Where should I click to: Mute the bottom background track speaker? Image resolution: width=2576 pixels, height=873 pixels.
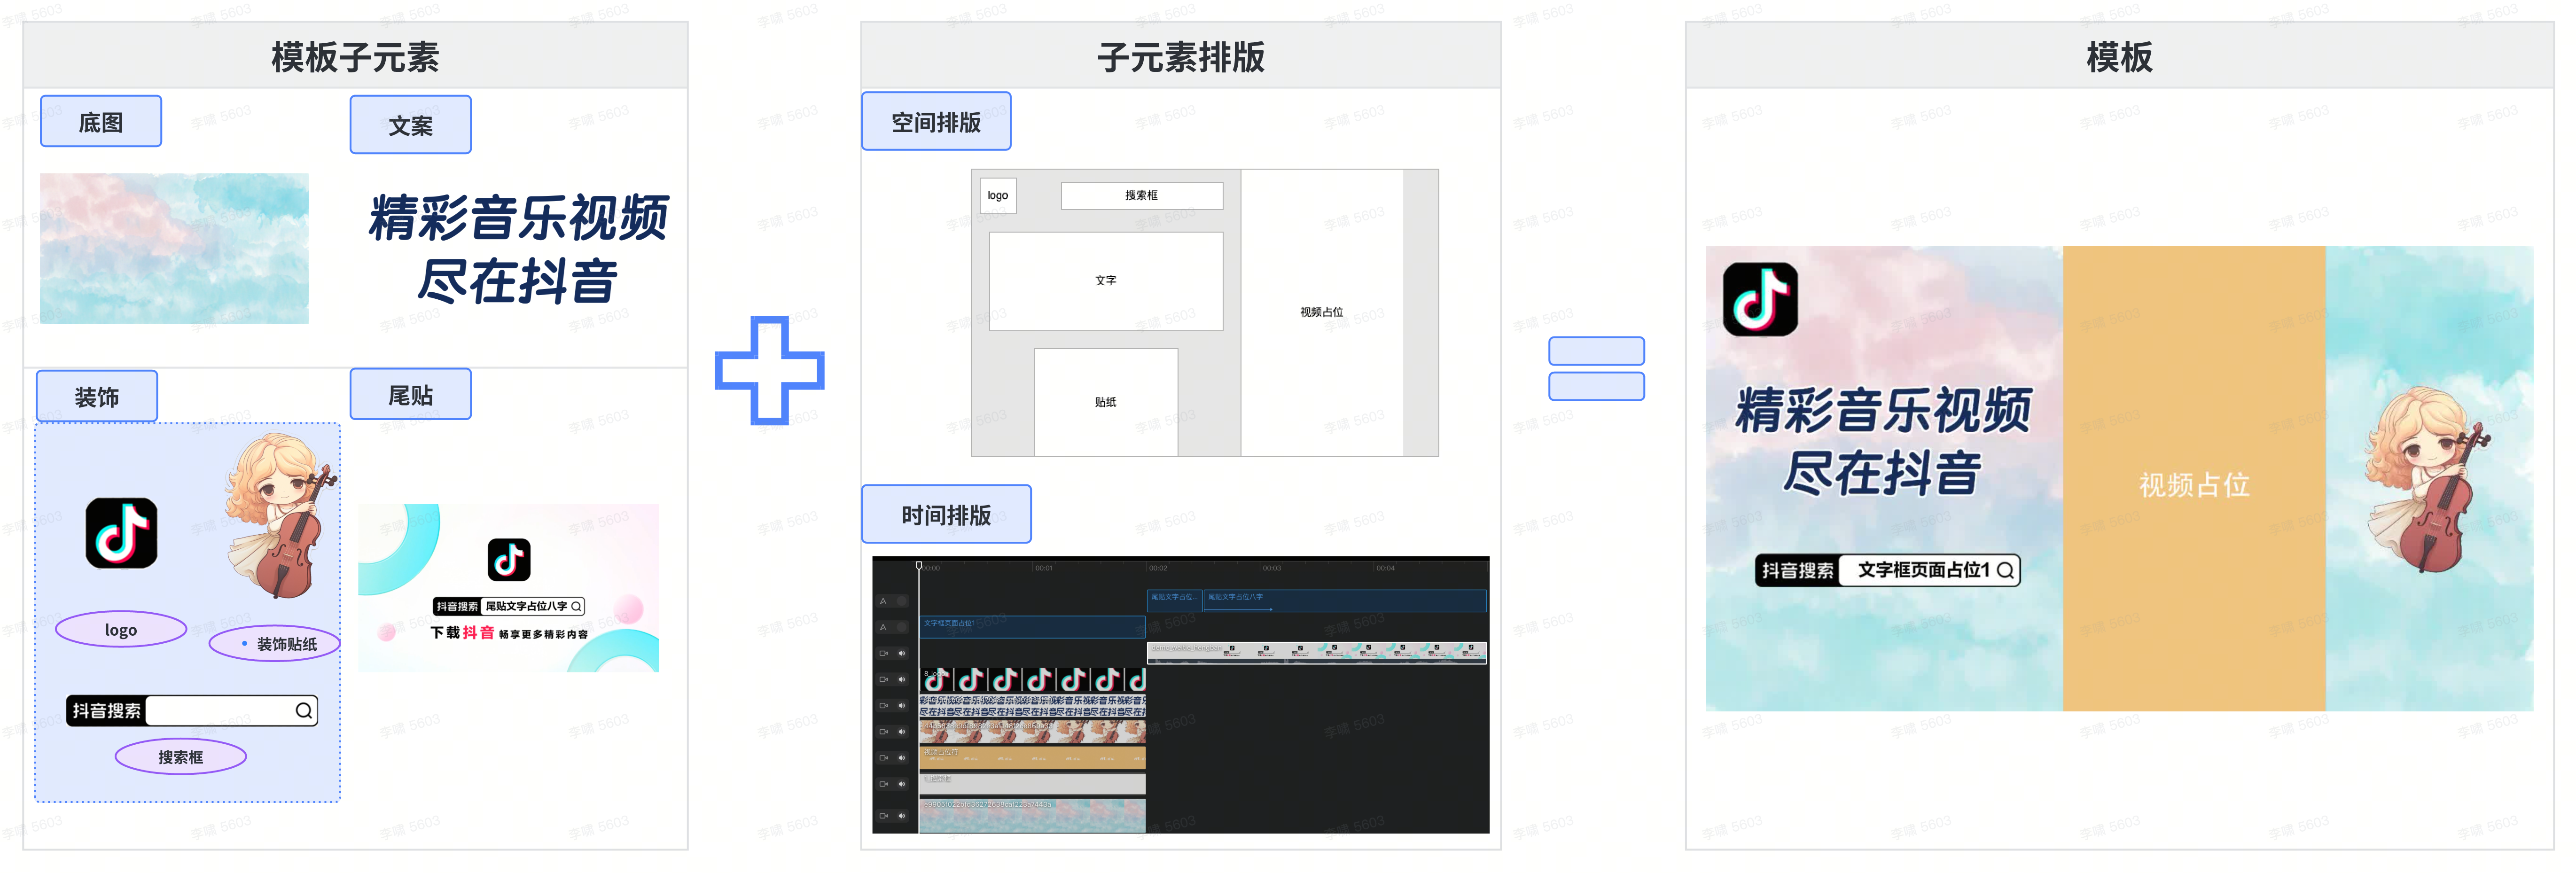pyautogui.click(x=902, y=816)
